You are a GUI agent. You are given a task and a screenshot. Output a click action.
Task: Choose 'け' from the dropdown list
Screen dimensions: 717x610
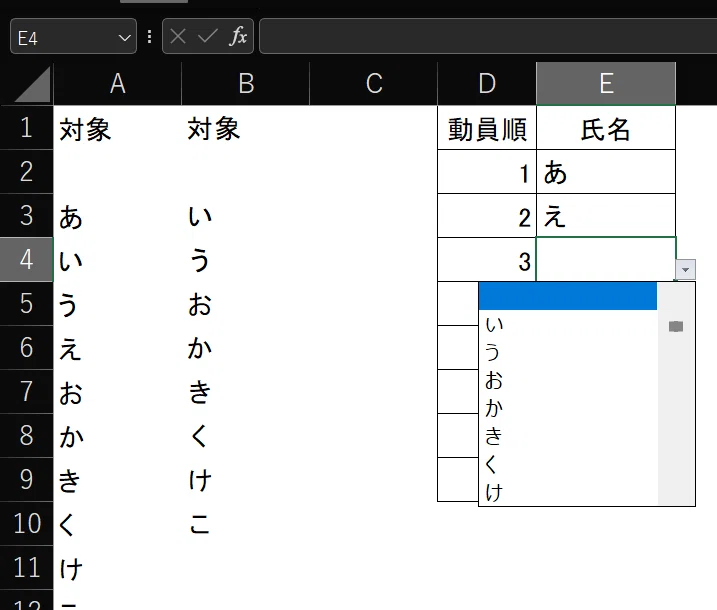tap(567, 492)
